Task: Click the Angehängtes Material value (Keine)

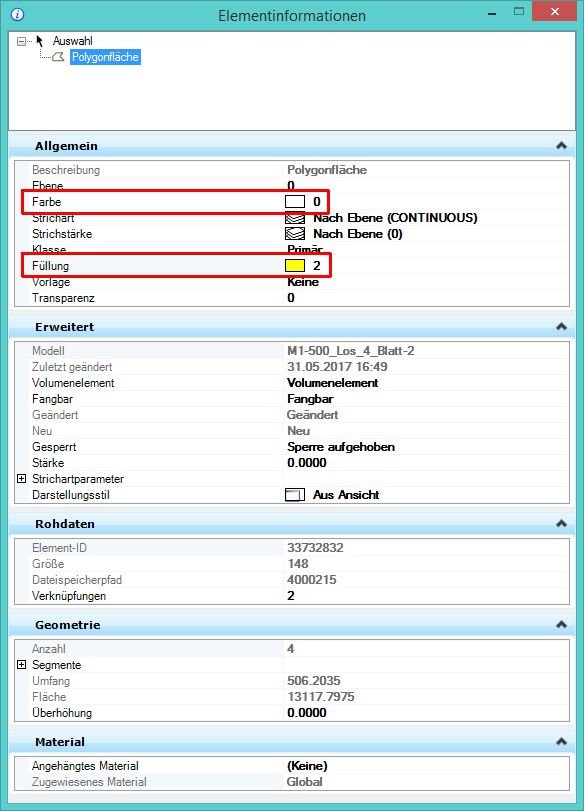Action: click(307, 766)
